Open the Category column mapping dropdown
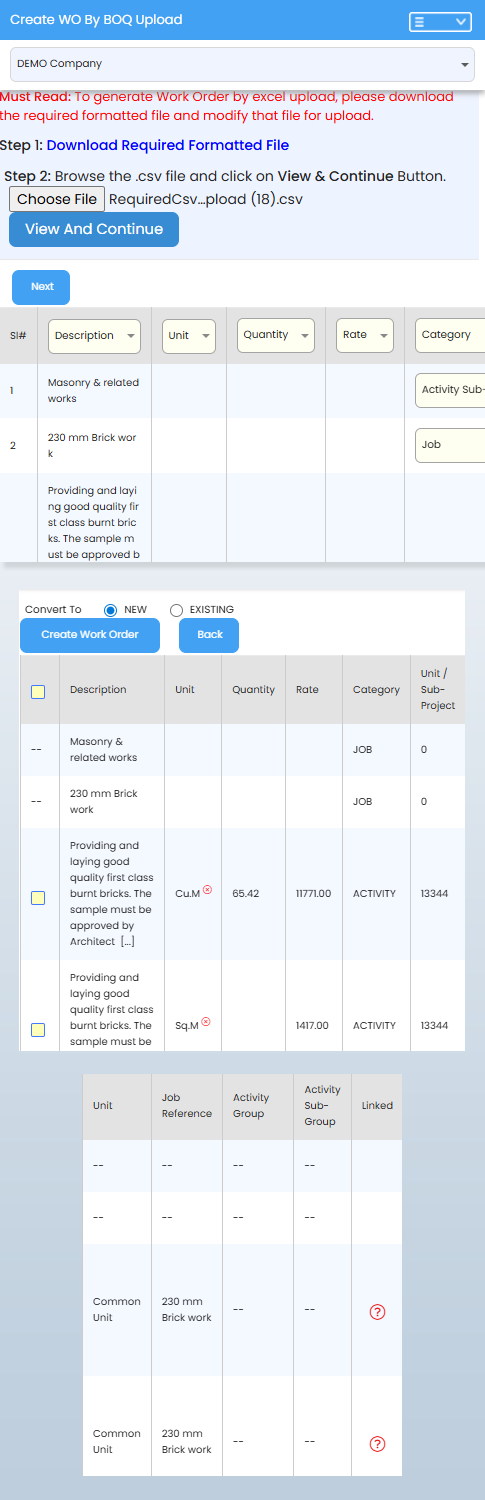The image size is (485, 1500). (x=450, y=335)
